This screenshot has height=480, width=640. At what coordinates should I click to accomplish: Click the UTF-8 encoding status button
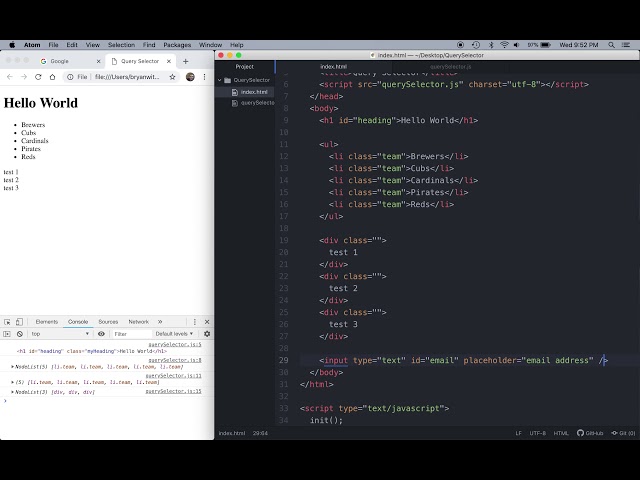538,433
